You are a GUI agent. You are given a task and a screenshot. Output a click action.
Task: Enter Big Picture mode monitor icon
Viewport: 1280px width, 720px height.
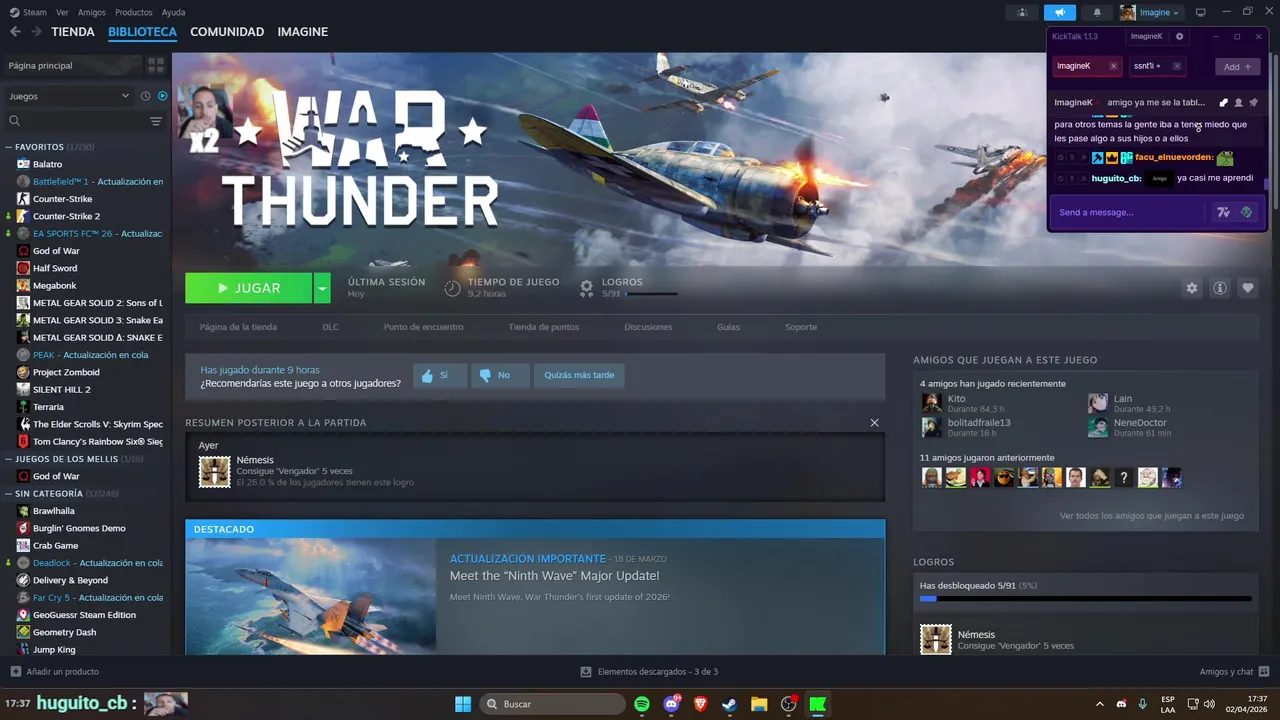[1201, 13]
